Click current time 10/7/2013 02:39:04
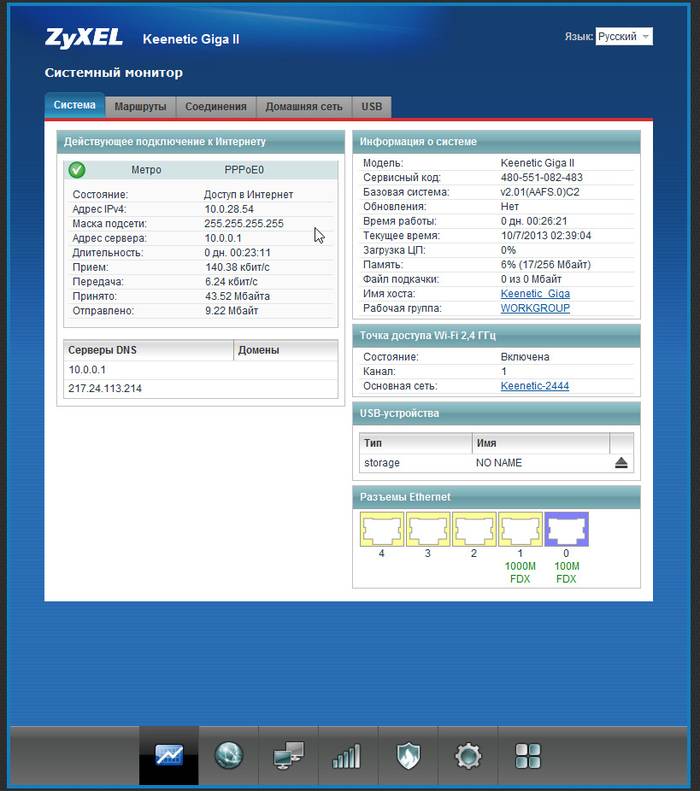 coord(546,236)
